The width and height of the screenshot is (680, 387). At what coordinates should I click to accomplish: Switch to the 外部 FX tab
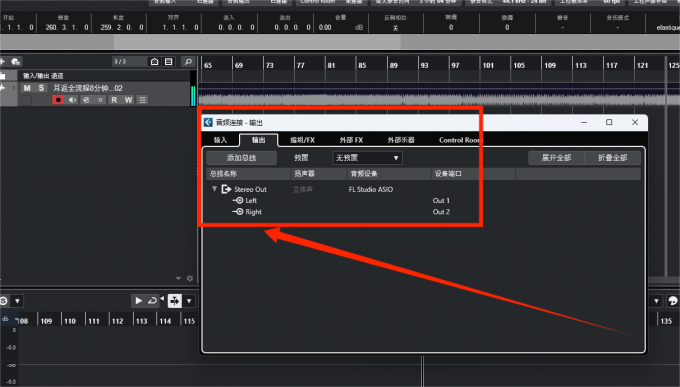(x=351, y=140)
